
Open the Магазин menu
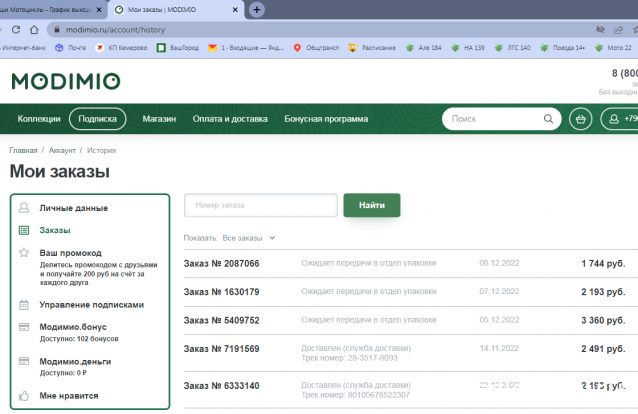click(x=159, y=119)
